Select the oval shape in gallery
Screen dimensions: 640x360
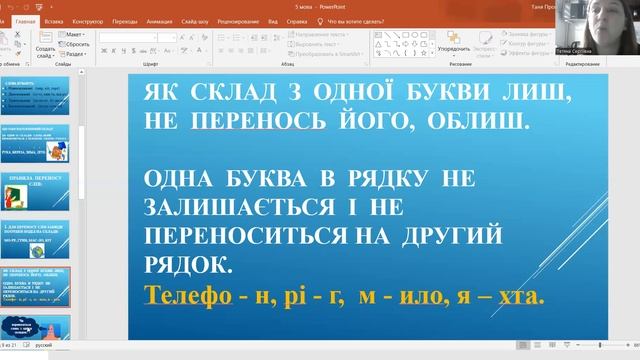tap(415, 36)
